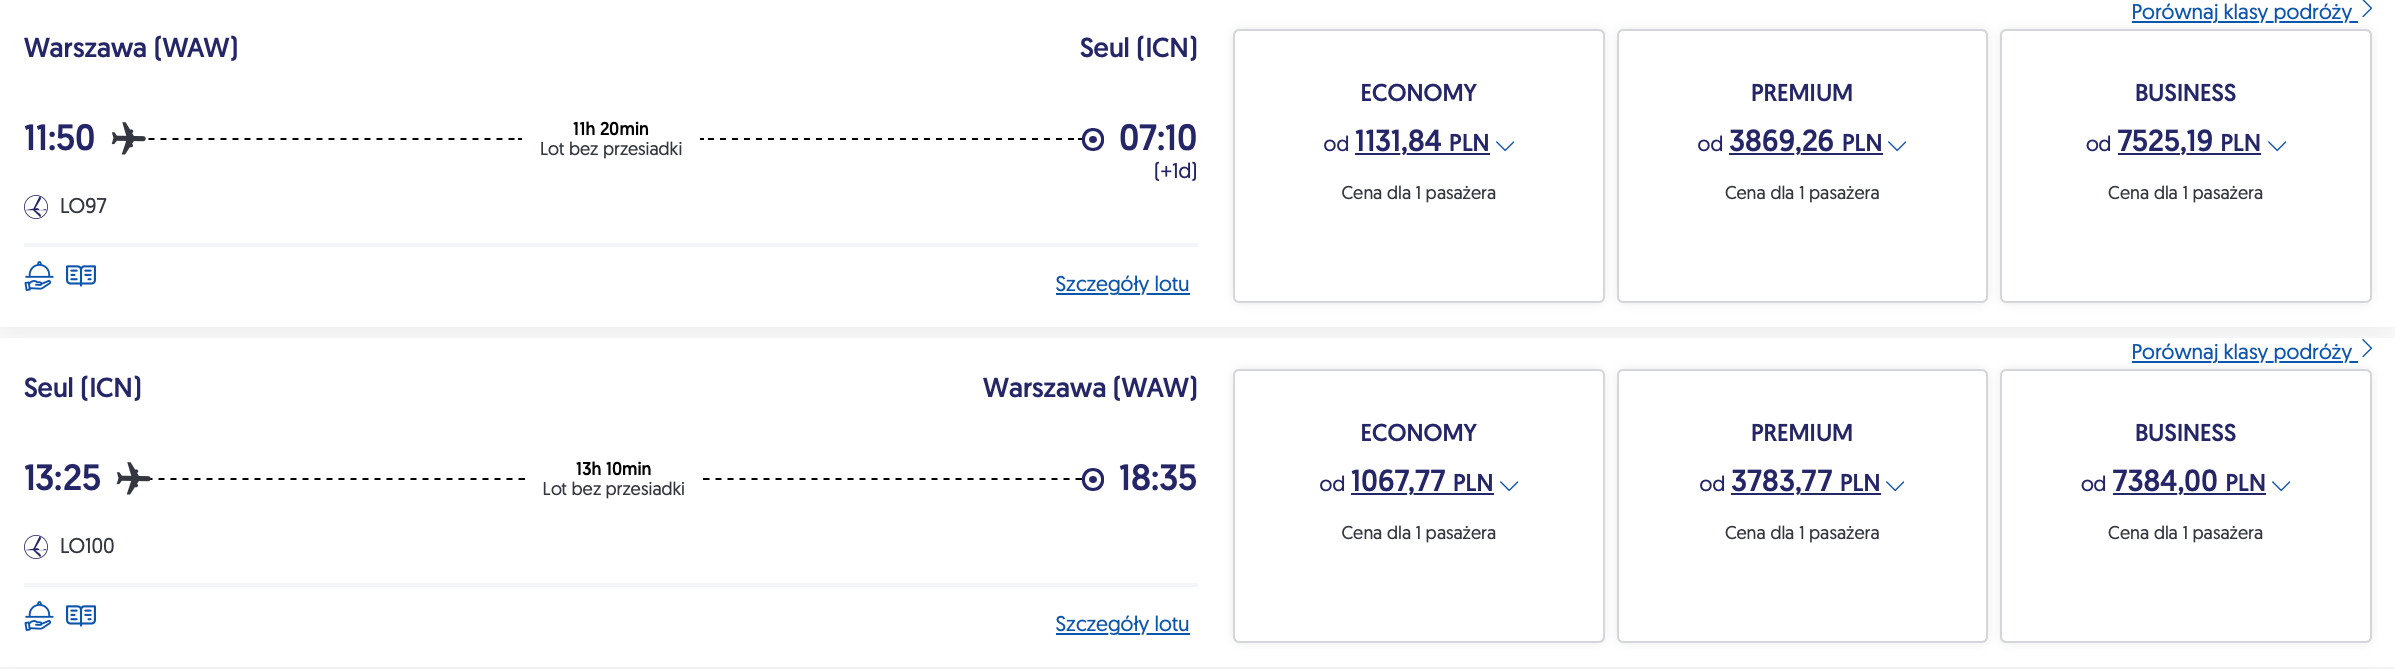2395x669 pixels.
Task: Click the meal service icon for flight LO100
Action: point(38,616)
